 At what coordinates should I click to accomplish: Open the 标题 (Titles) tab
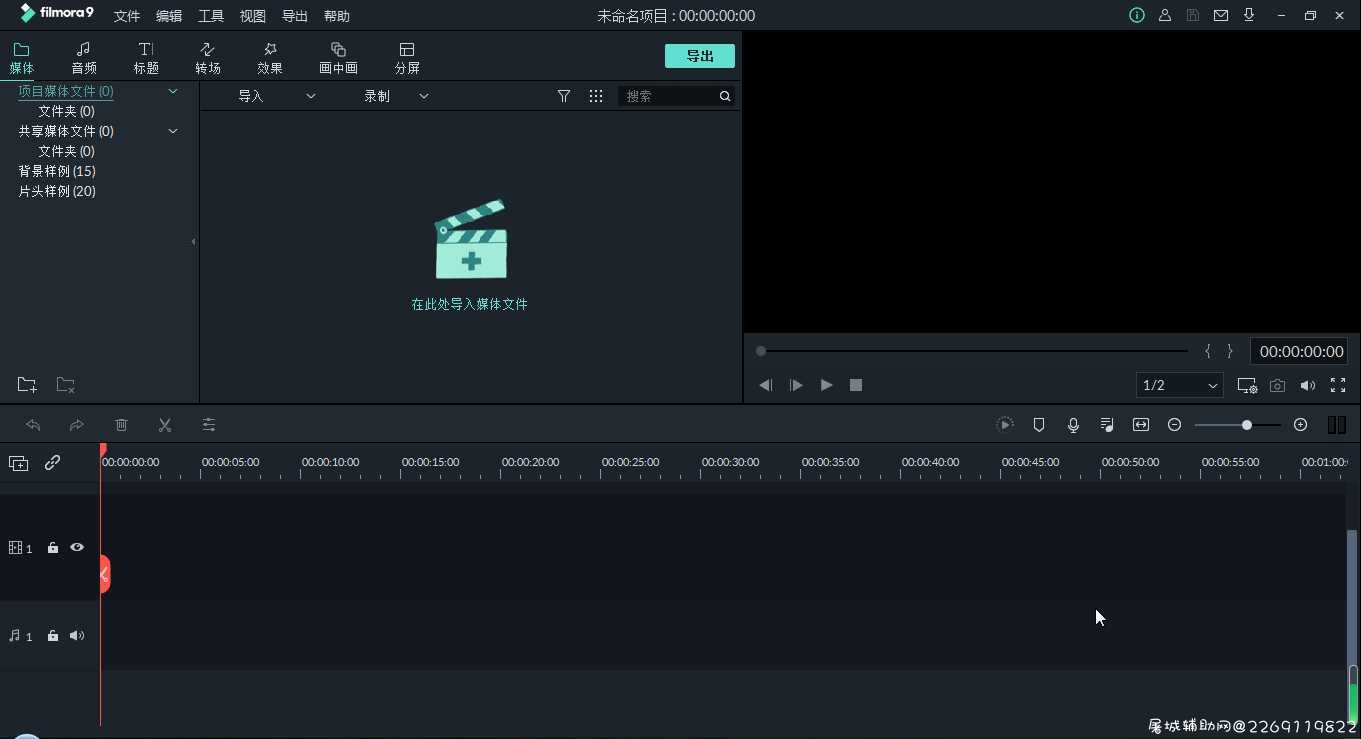coord(146,58)
